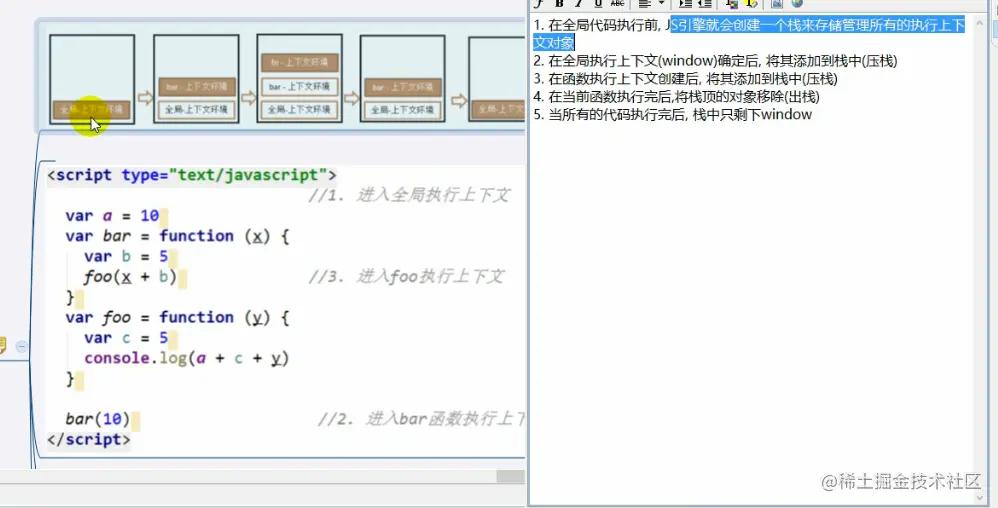Click comment //3. 进入foo执行上下文

click(x=407, y=276)
